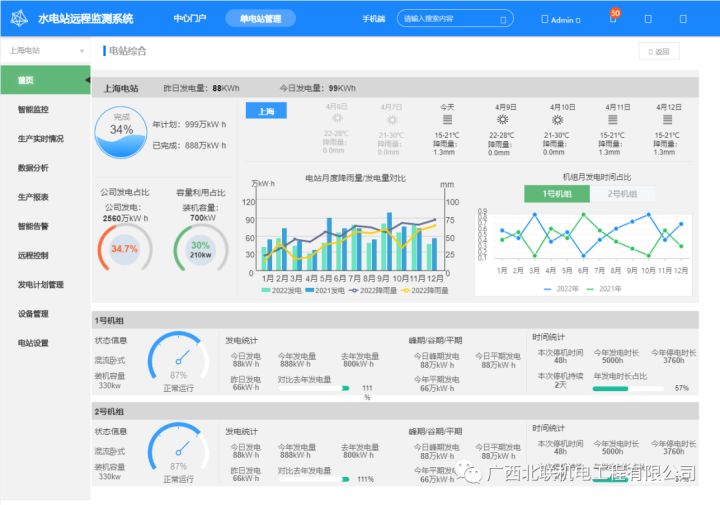Open the Admin user dropdown
Viewport: 720px width, 505px height.
559,19
